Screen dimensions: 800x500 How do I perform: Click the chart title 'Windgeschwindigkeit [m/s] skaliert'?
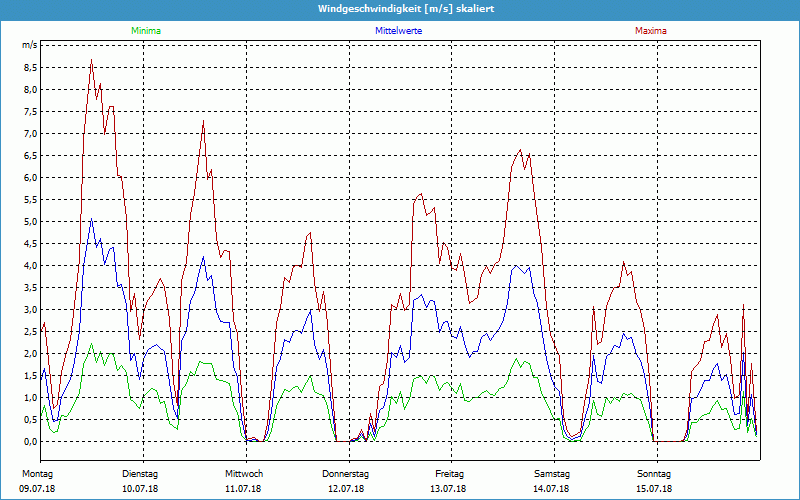coord(406,9)
